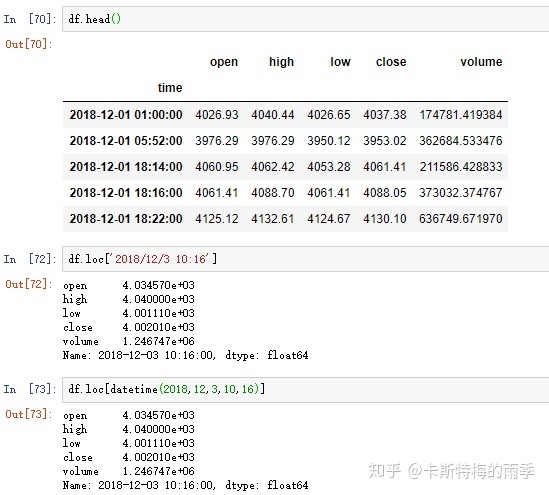Image resolution: width=549 pixels, height=495 pixels.
Task: Select row index 2018-12-01 18:14:00
Action: point(126,167)
